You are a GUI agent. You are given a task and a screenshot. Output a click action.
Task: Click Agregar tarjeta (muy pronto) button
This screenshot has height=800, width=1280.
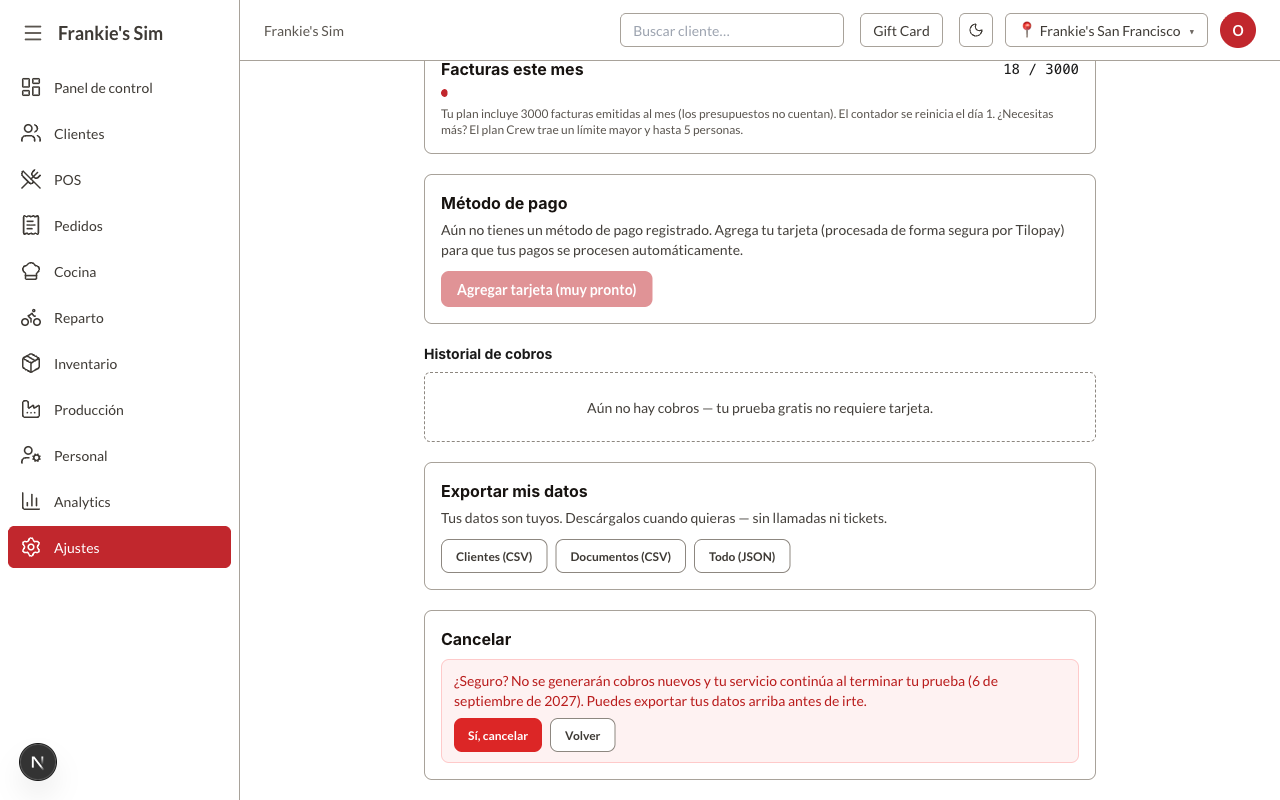coord(546,289)
